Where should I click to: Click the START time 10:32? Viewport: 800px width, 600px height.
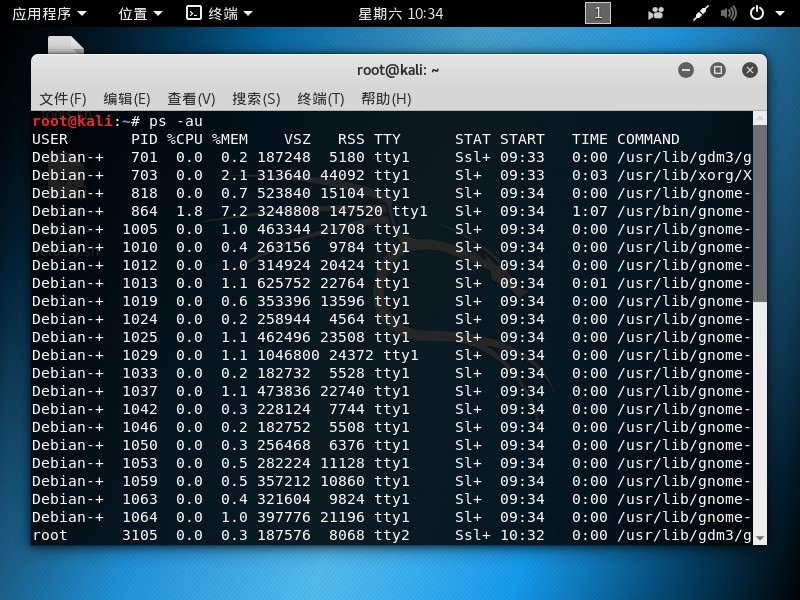(522, 535)
